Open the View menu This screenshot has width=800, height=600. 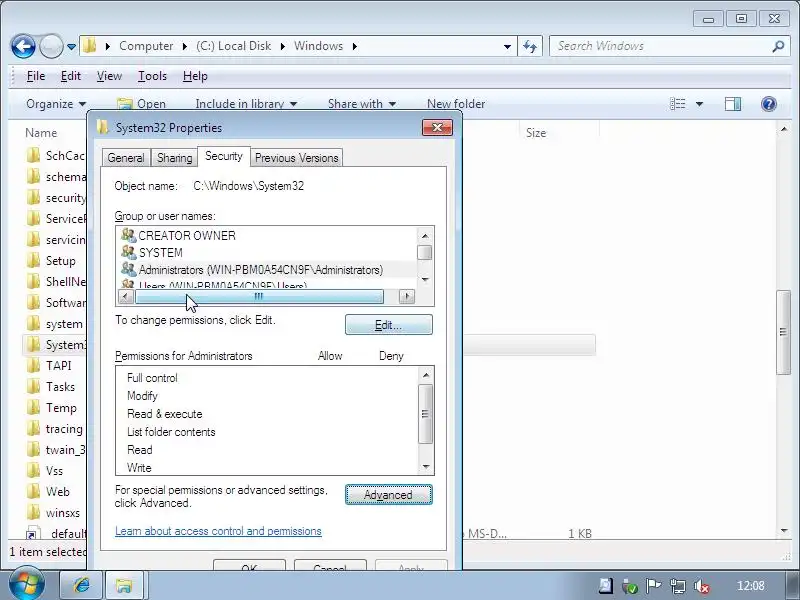coord(109,76)
